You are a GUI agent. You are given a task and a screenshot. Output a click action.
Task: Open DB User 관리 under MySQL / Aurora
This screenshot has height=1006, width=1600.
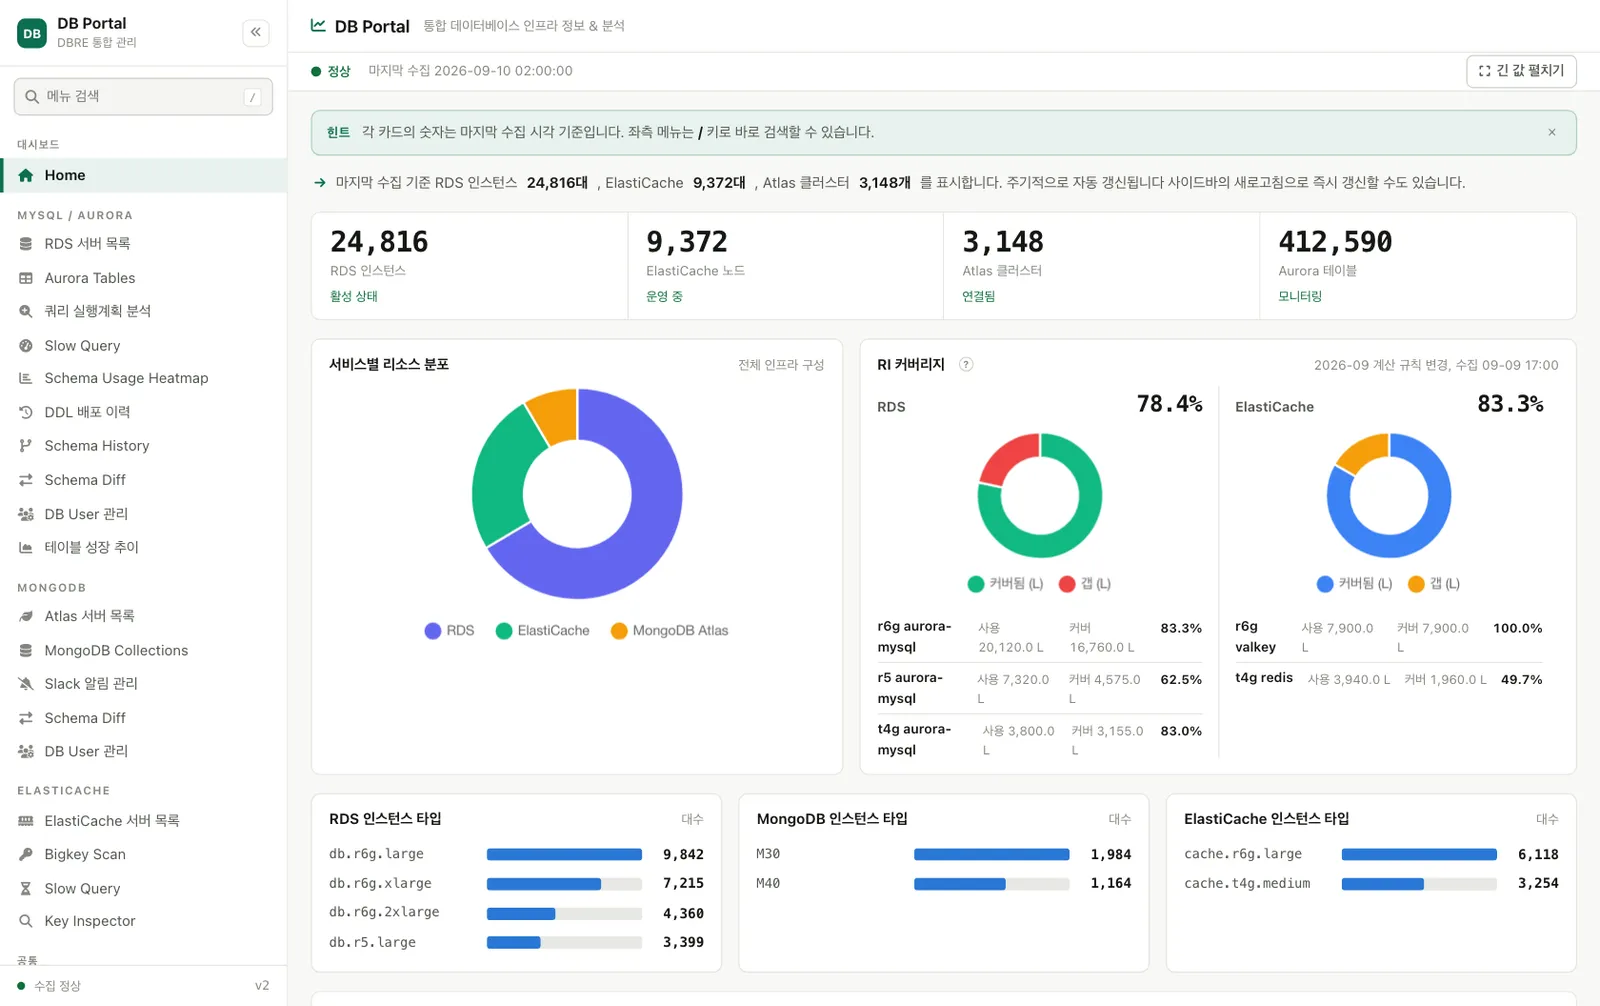pos(144,514)
